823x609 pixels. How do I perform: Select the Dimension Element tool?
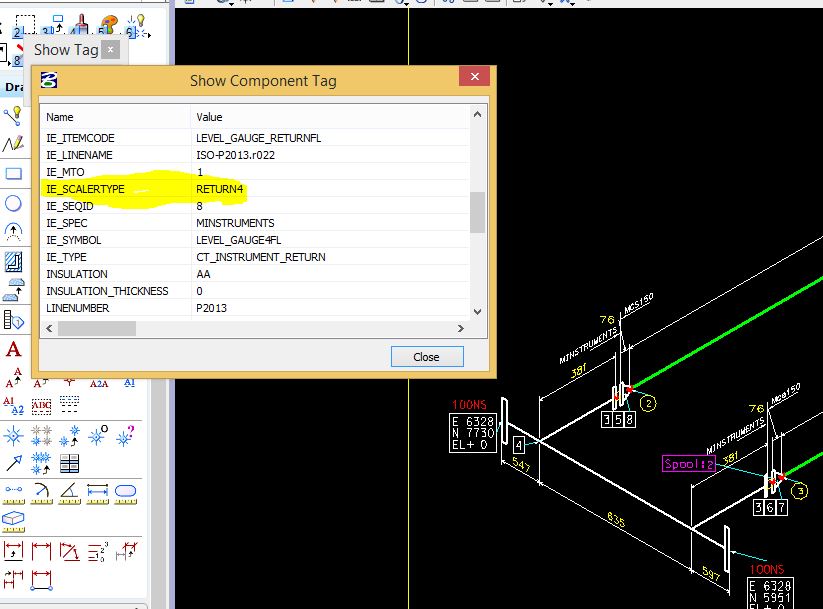pos(13,551)
